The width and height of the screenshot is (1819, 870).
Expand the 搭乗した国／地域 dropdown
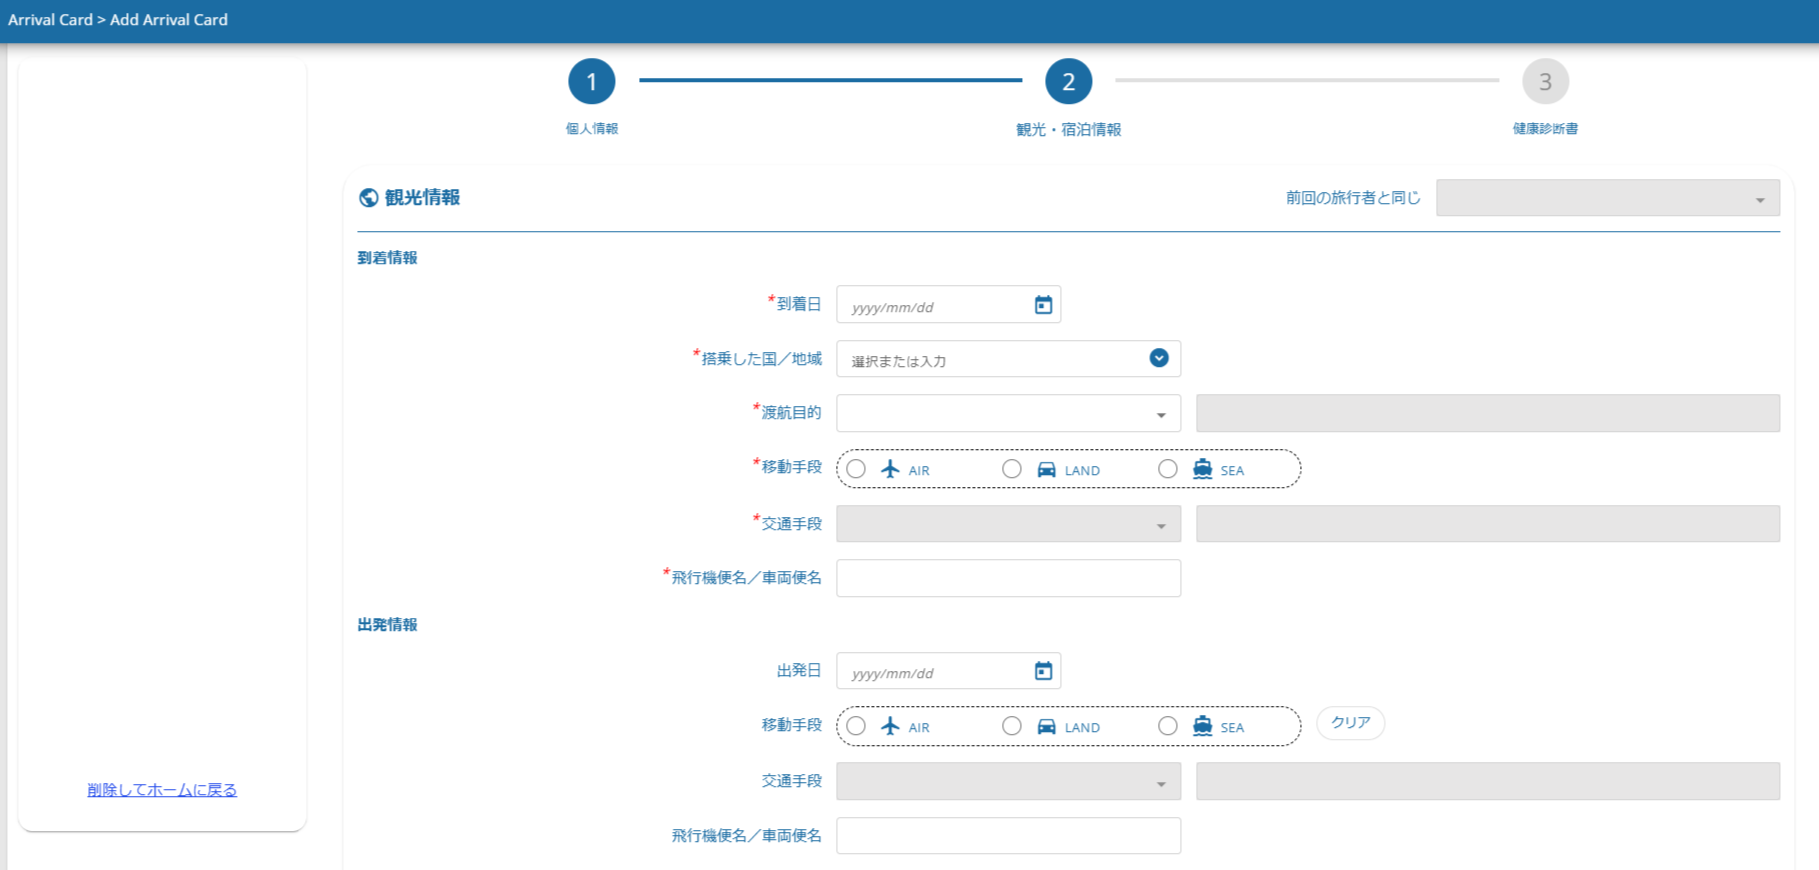coord(1159,358)
